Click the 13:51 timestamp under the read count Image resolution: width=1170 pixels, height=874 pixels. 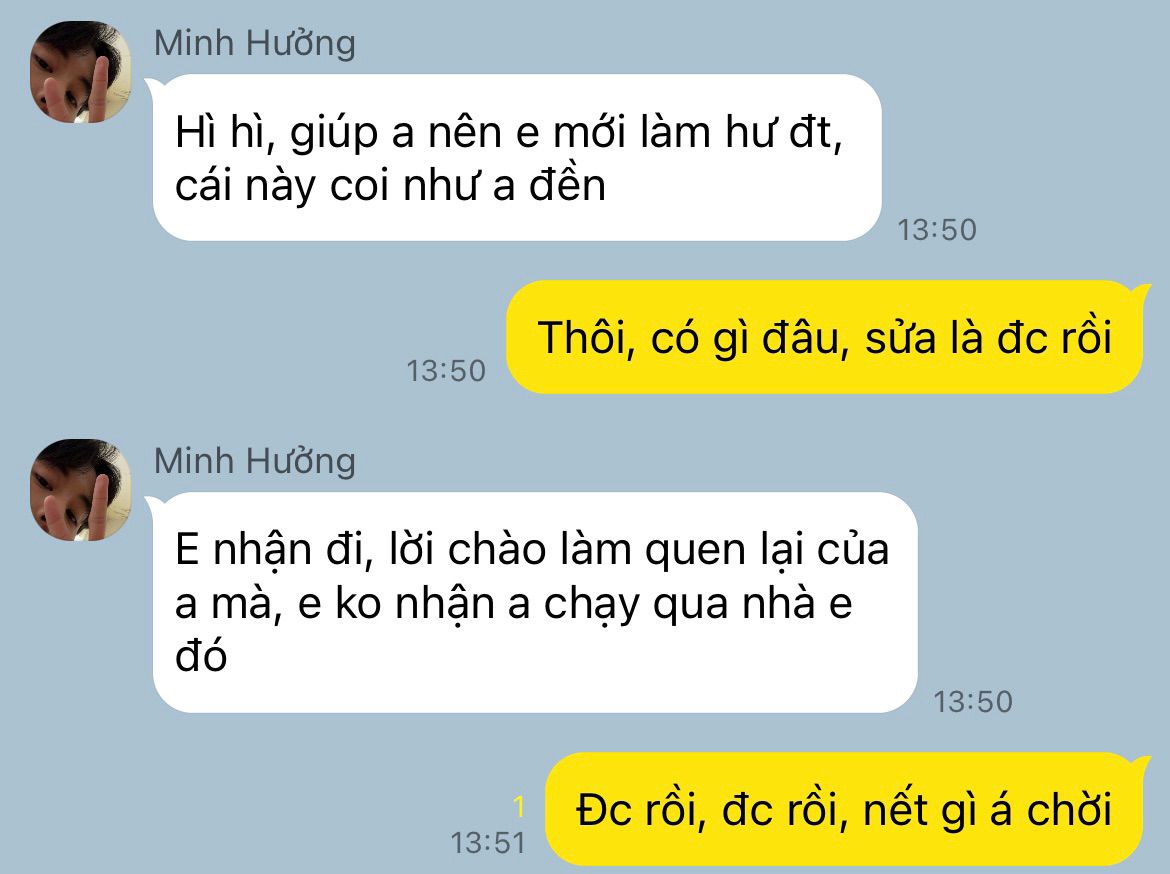tap(488, 843)
